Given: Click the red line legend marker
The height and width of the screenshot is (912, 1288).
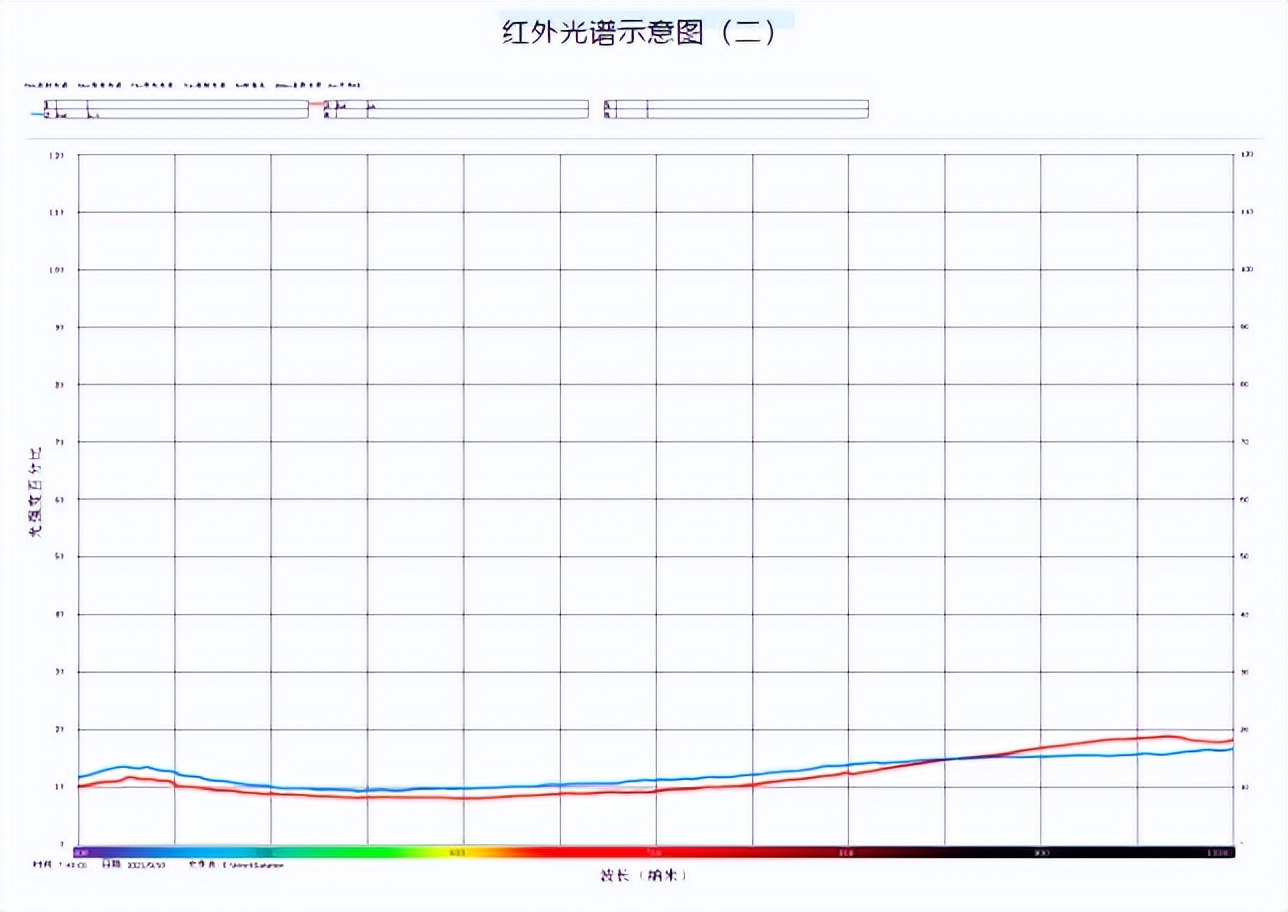Looking at the screenshot, I should [x=316, y=103].
